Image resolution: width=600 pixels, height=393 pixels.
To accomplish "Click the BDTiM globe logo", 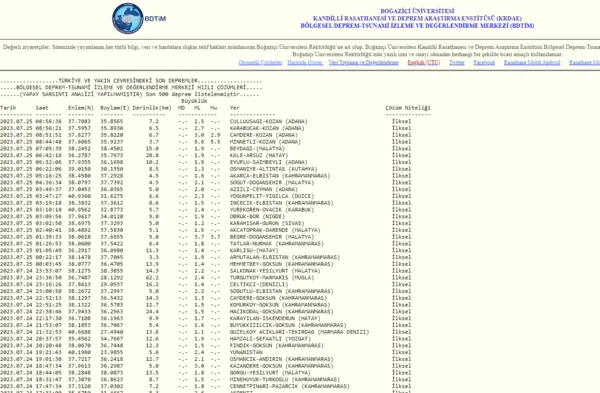I will [x=128, y=18].
